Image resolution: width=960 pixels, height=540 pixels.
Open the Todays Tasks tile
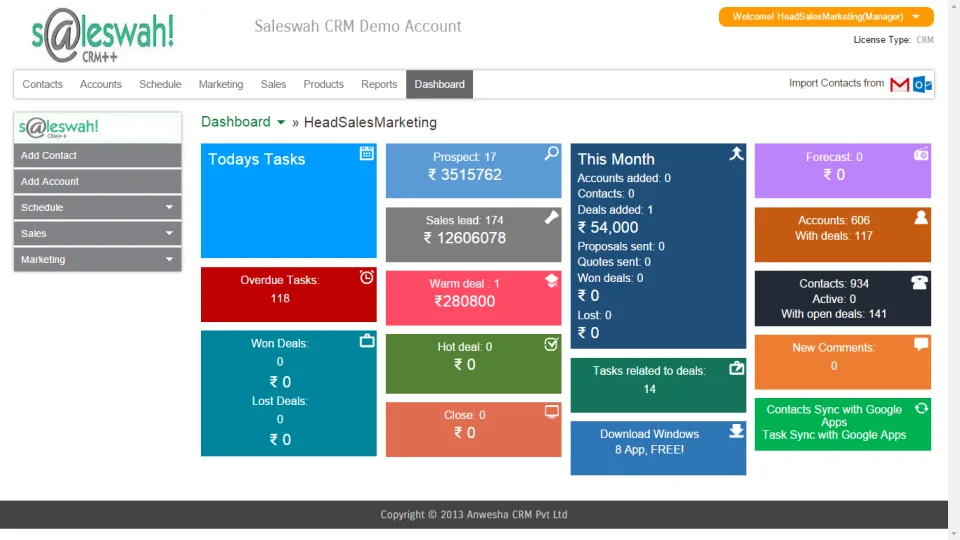click(x=288, y=201)
